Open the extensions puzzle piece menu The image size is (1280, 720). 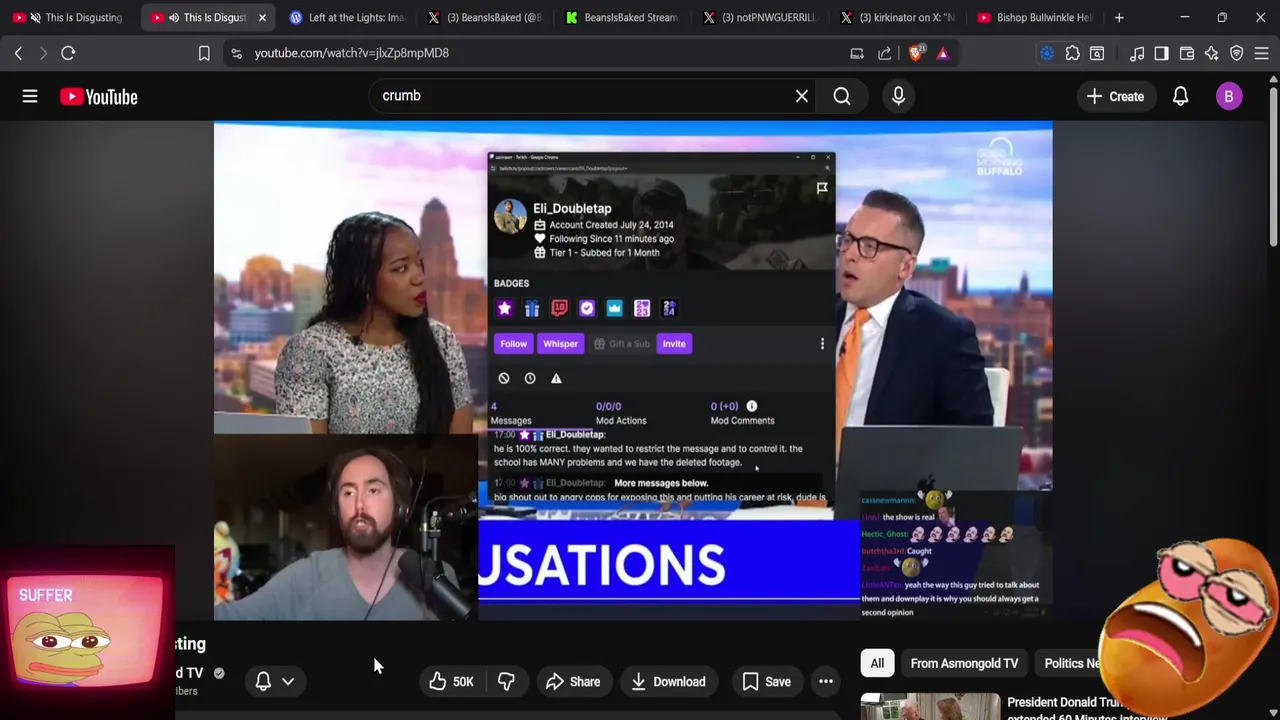pos(1072,53)
